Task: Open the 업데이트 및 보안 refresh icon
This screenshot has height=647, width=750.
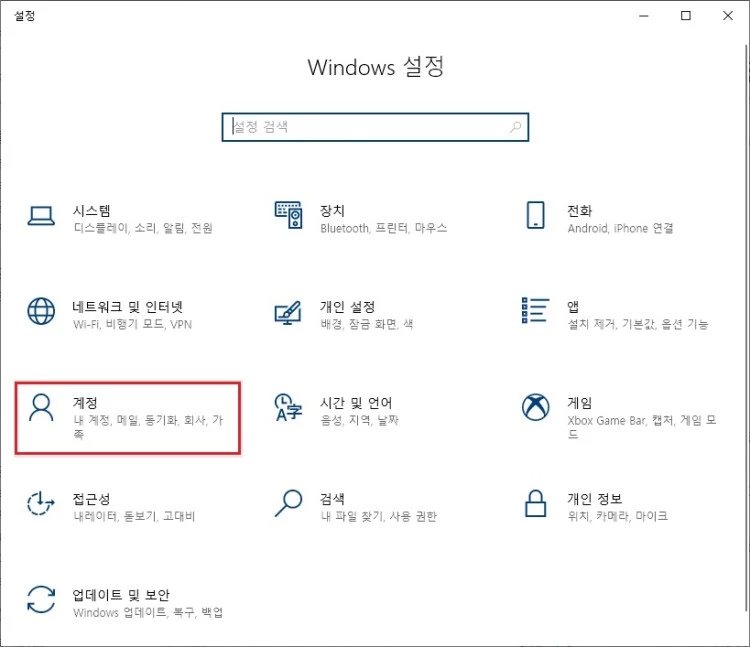Action: click(41, 600)
